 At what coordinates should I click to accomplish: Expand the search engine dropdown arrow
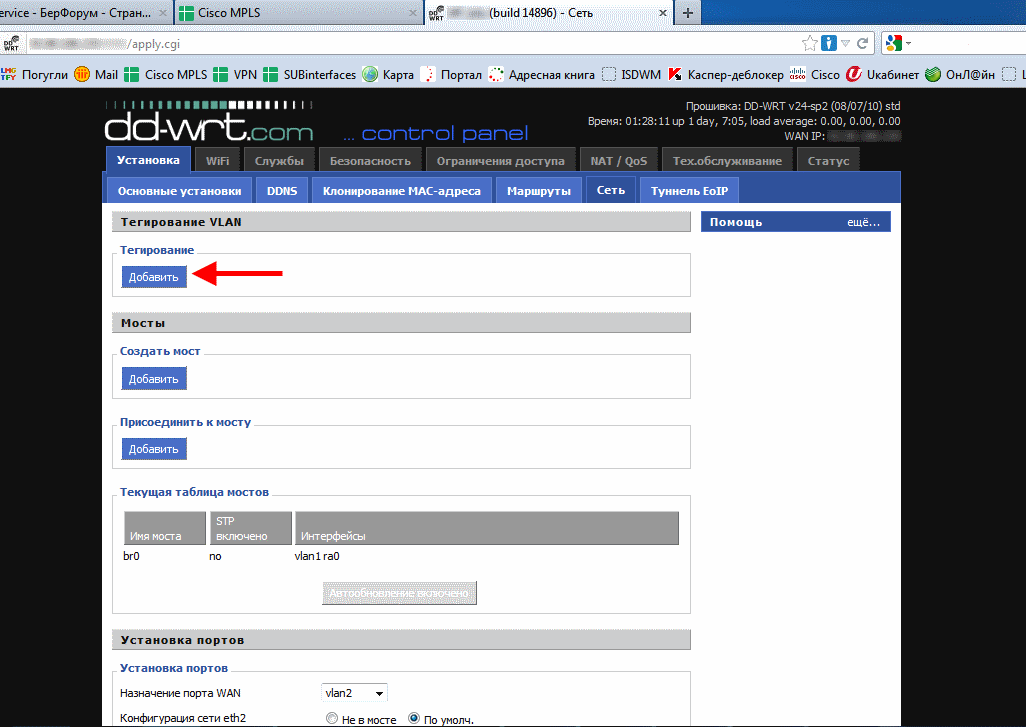point(910,44)
